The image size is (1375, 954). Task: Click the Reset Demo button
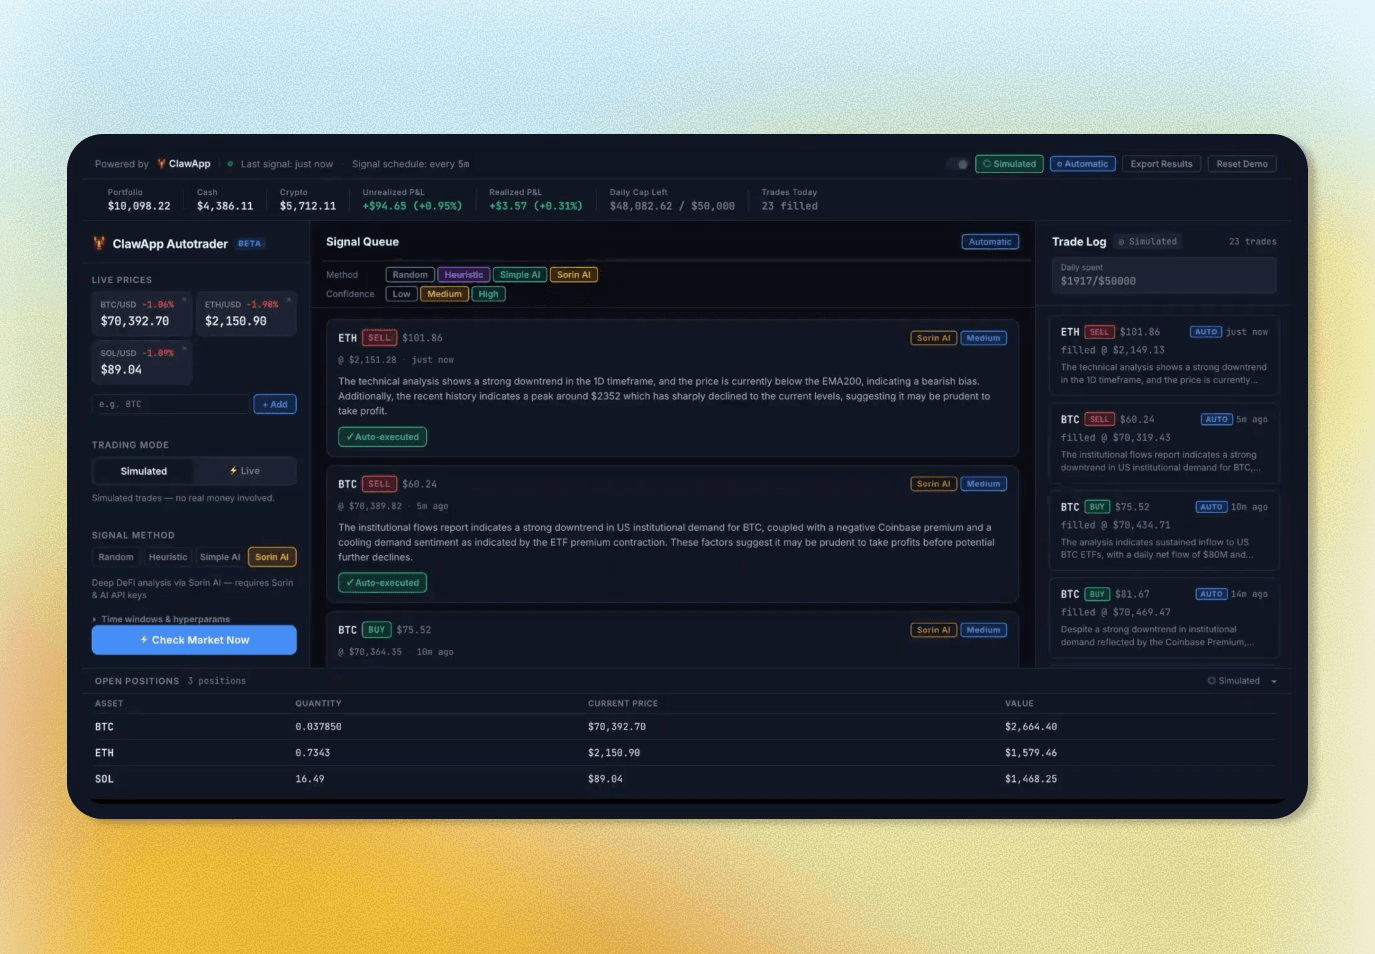(1242, 164)
